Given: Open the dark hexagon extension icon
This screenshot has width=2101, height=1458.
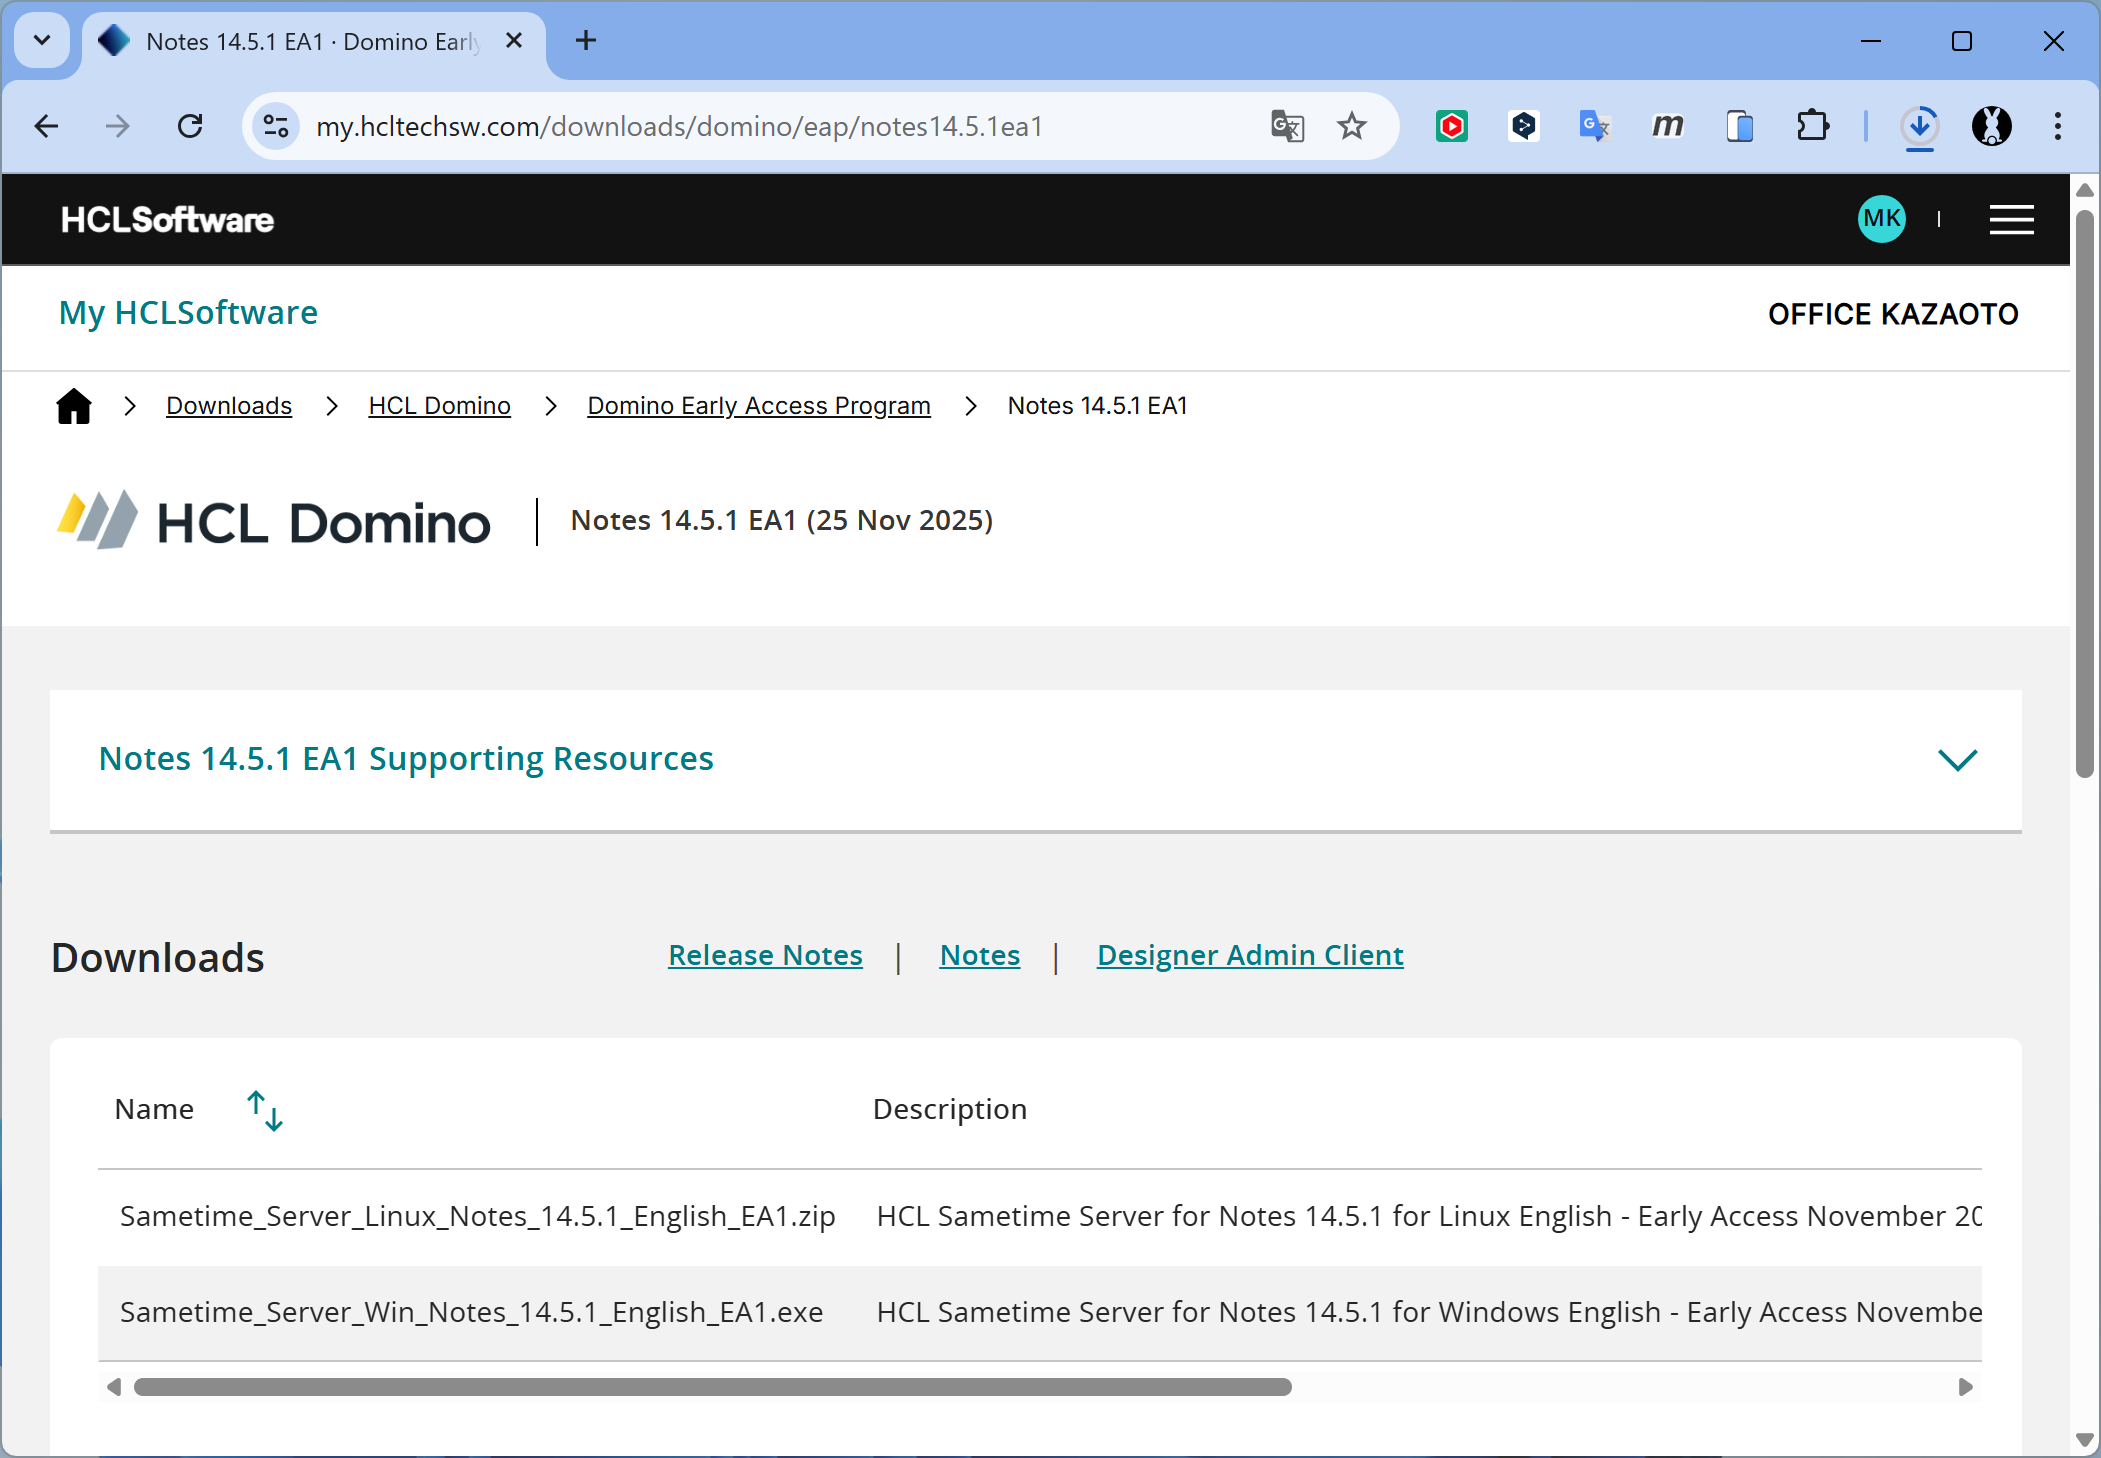Looking at the screenshot, I should tap(1523, 126).
